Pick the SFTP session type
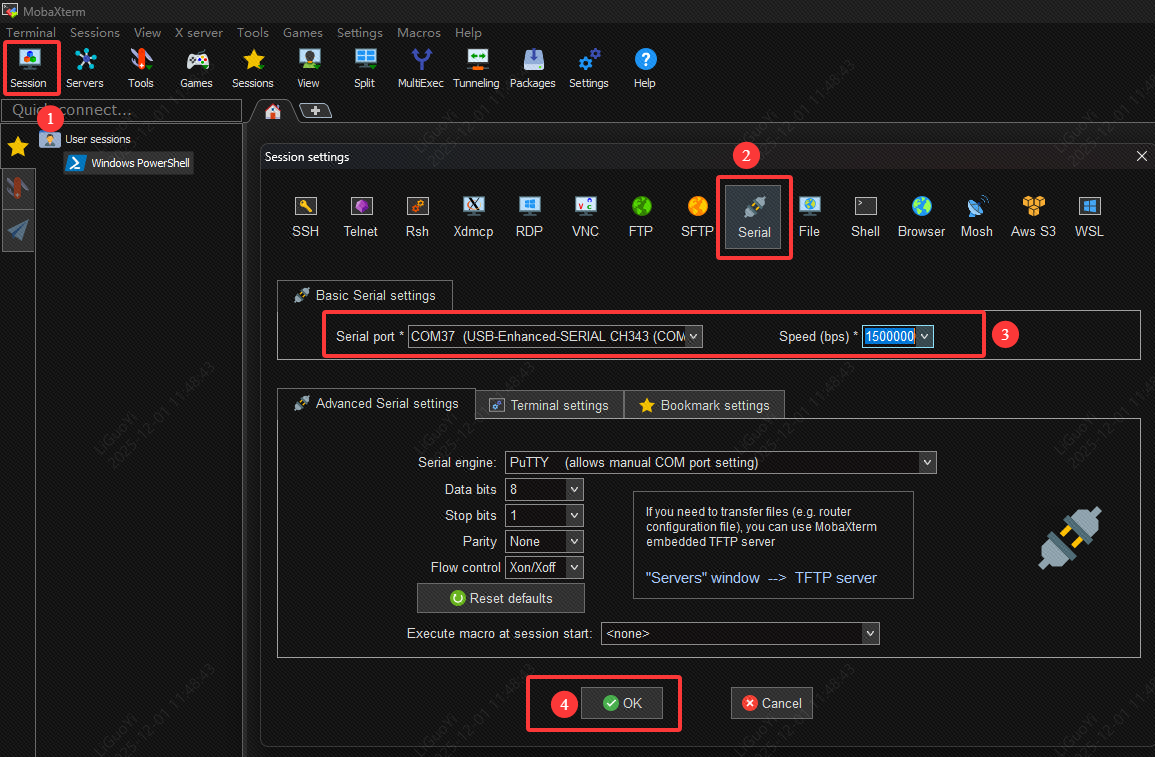The image size is (1155, 757). click(697, 217)
